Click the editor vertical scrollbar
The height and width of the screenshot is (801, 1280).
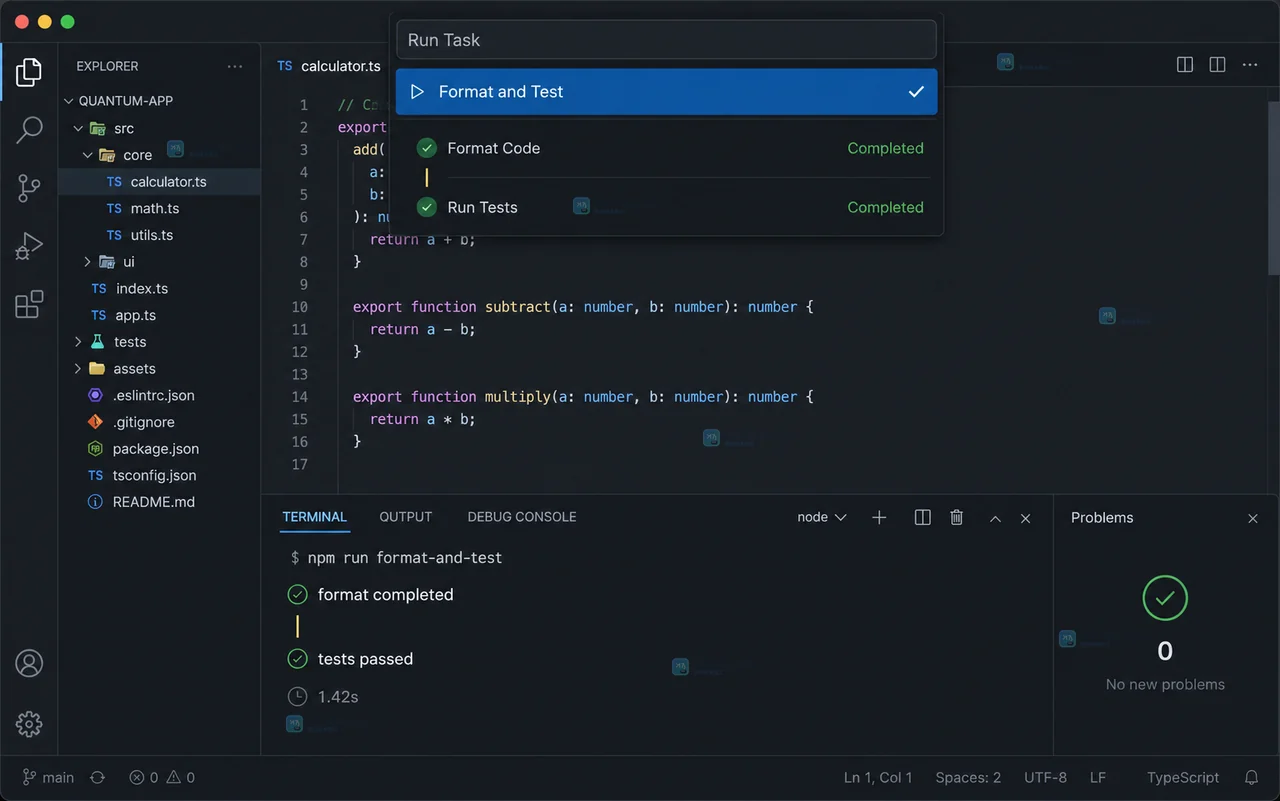[x=1273, y=187]
